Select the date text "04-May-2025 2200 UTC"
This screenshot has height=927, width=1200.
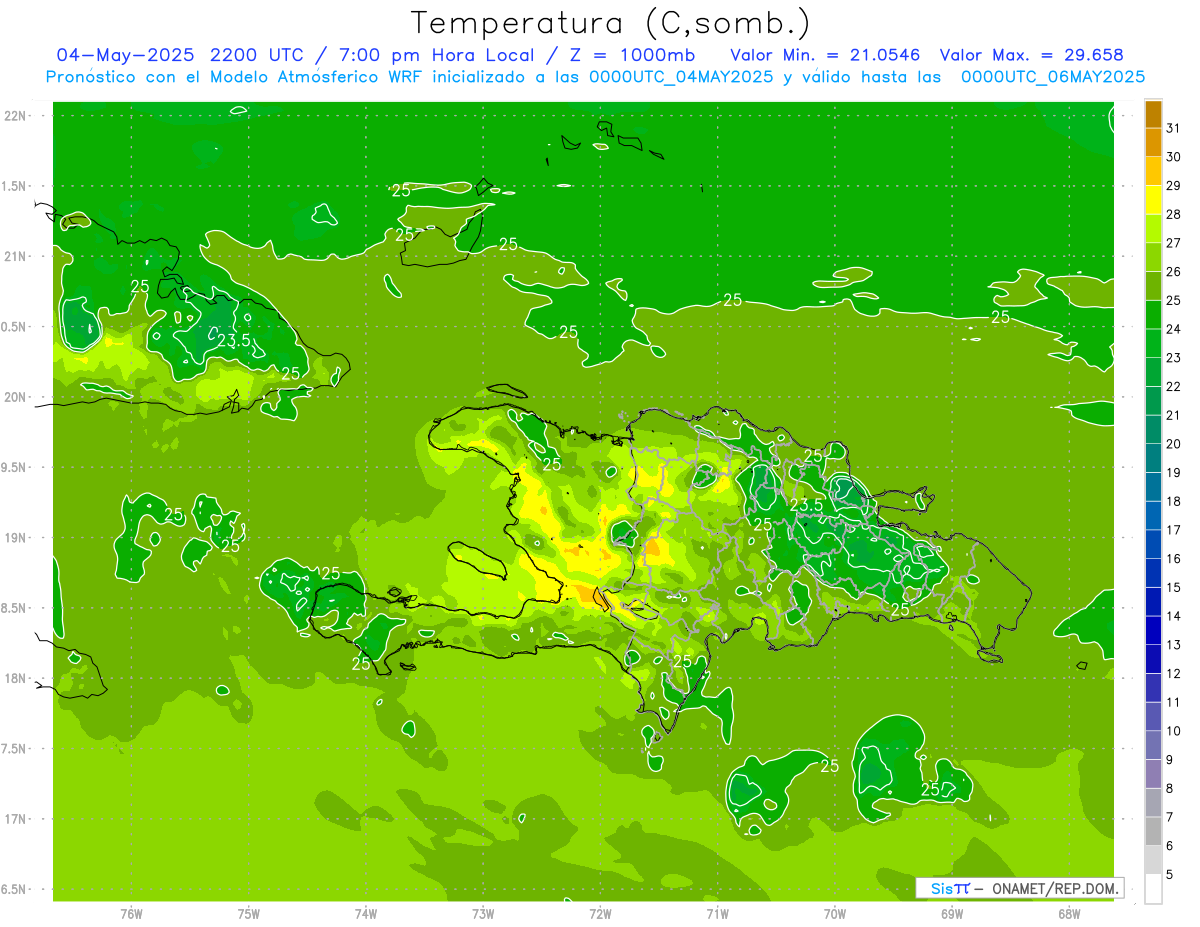[x=184, y=55]
